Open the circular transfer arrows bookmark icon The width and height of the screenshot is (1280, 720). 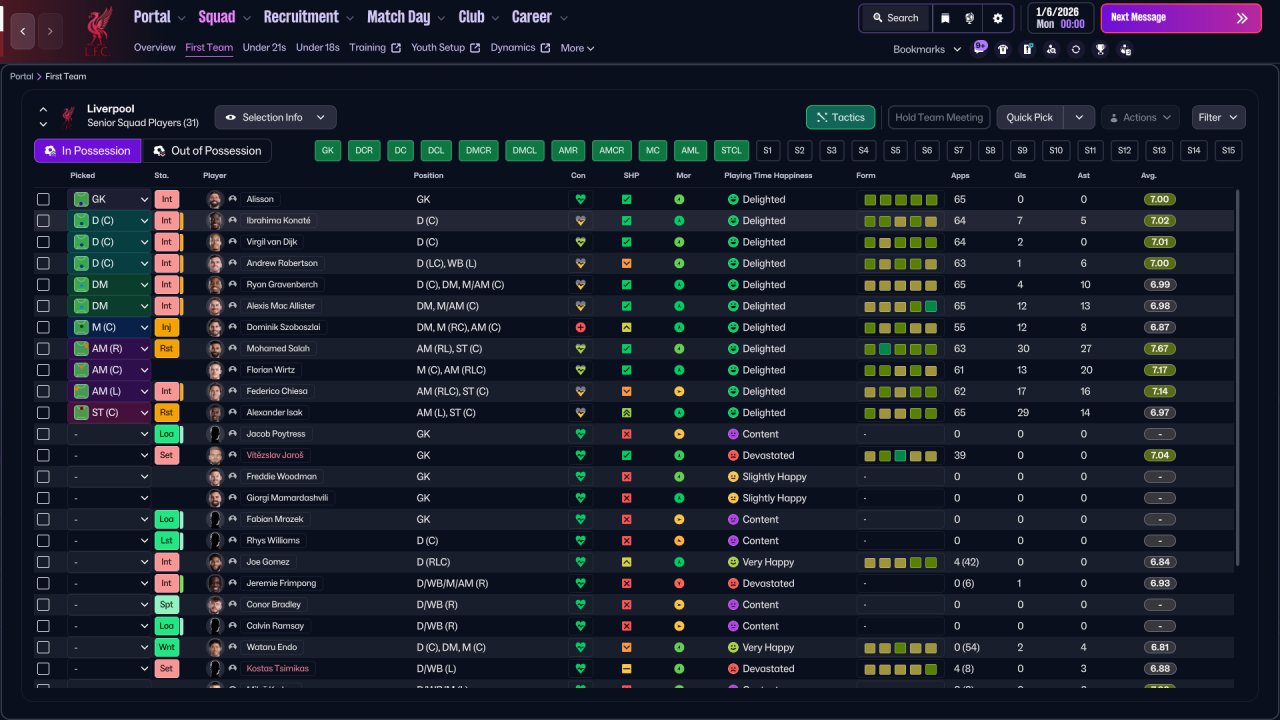pos(1075,49)
